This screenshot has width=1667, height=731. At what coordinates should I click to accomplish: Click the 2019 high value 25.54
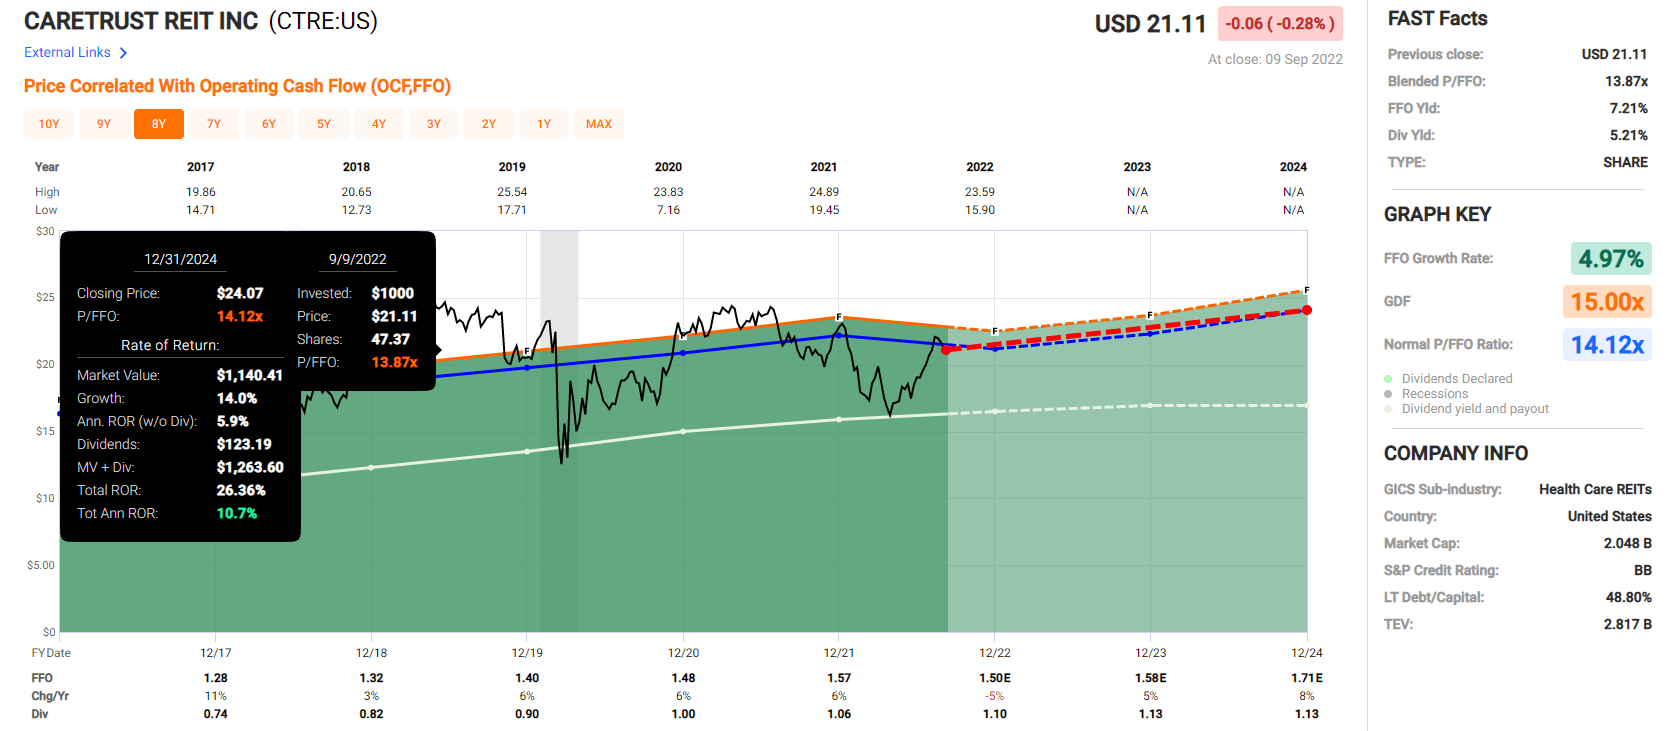pos(512,192)
